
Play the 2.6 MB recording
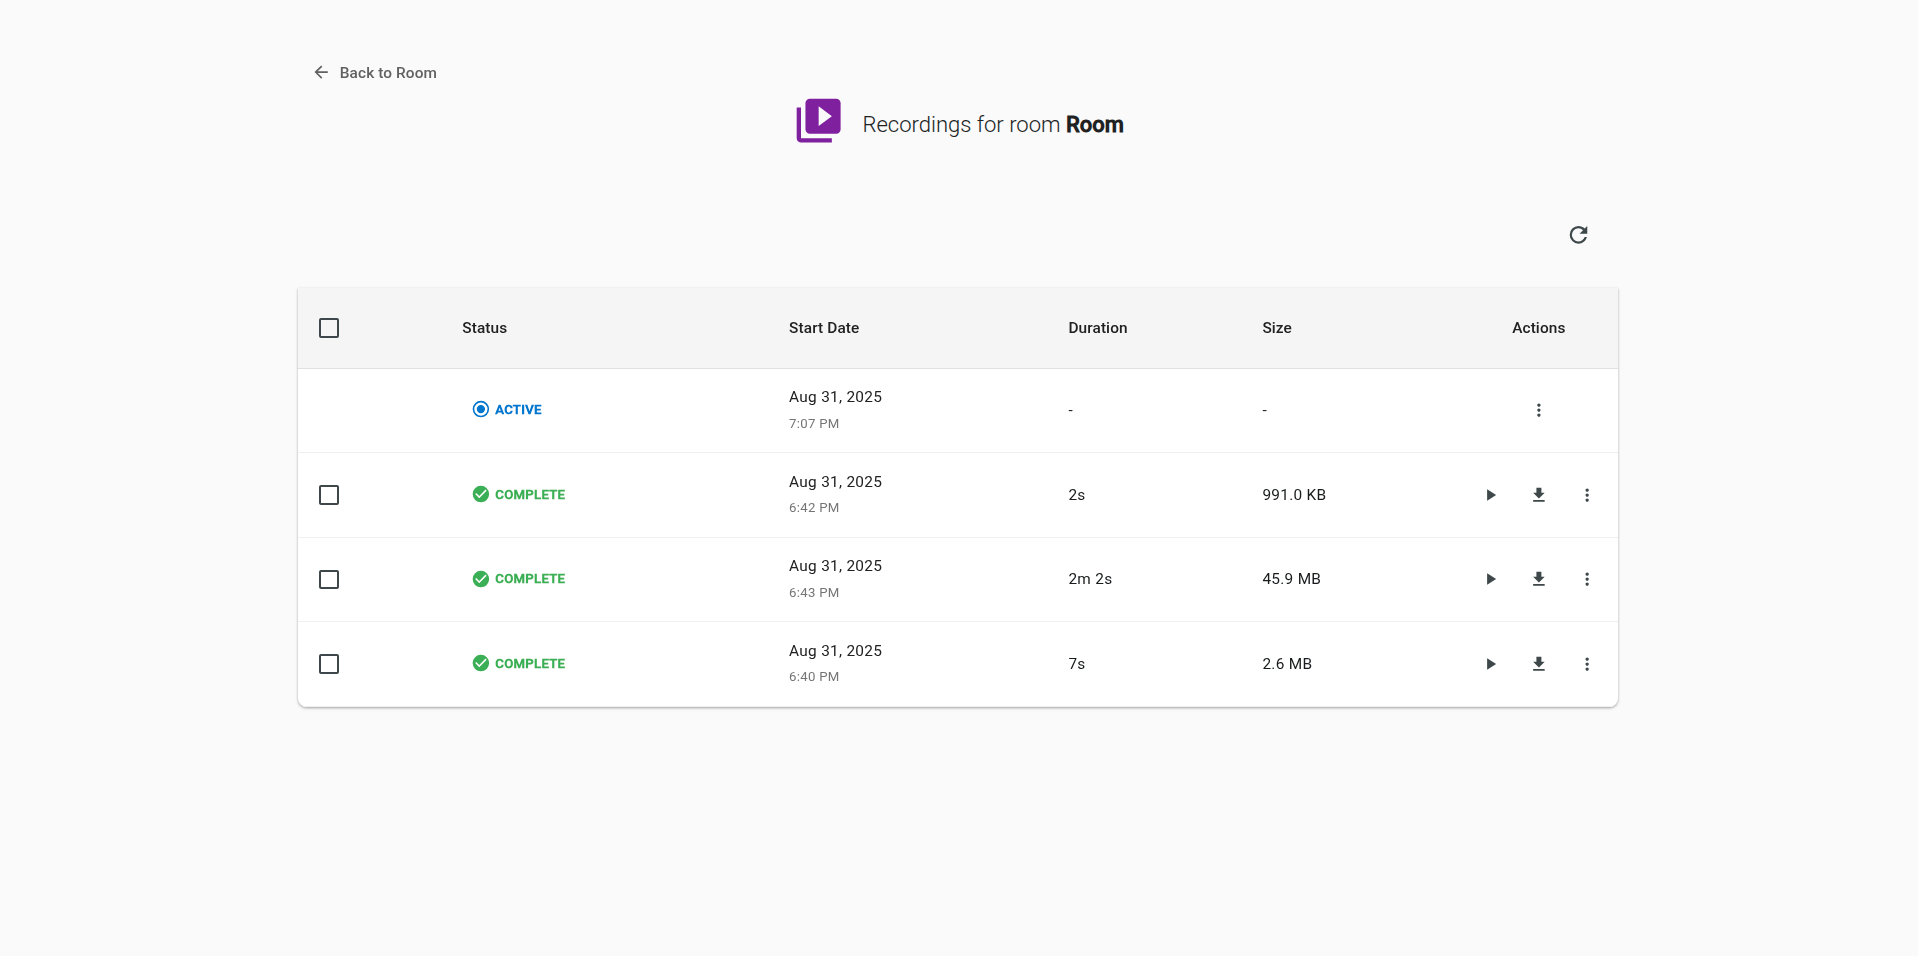pyautogui.click(x=1490, y=664)
